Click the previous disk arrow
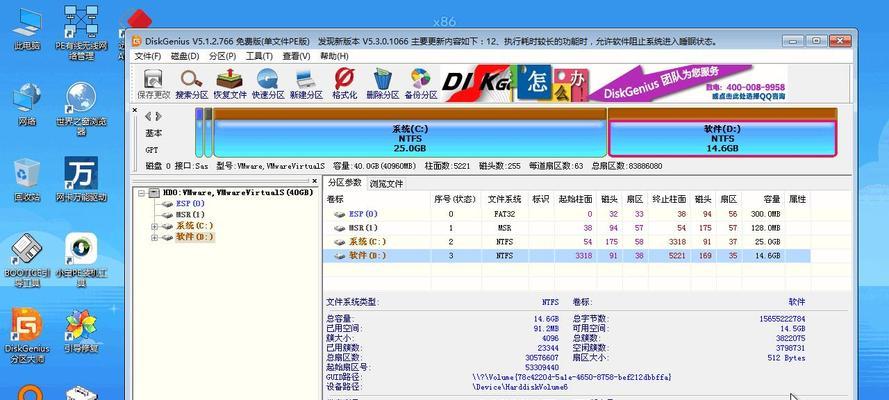The image size is (889, 400). tap(148, 116)
